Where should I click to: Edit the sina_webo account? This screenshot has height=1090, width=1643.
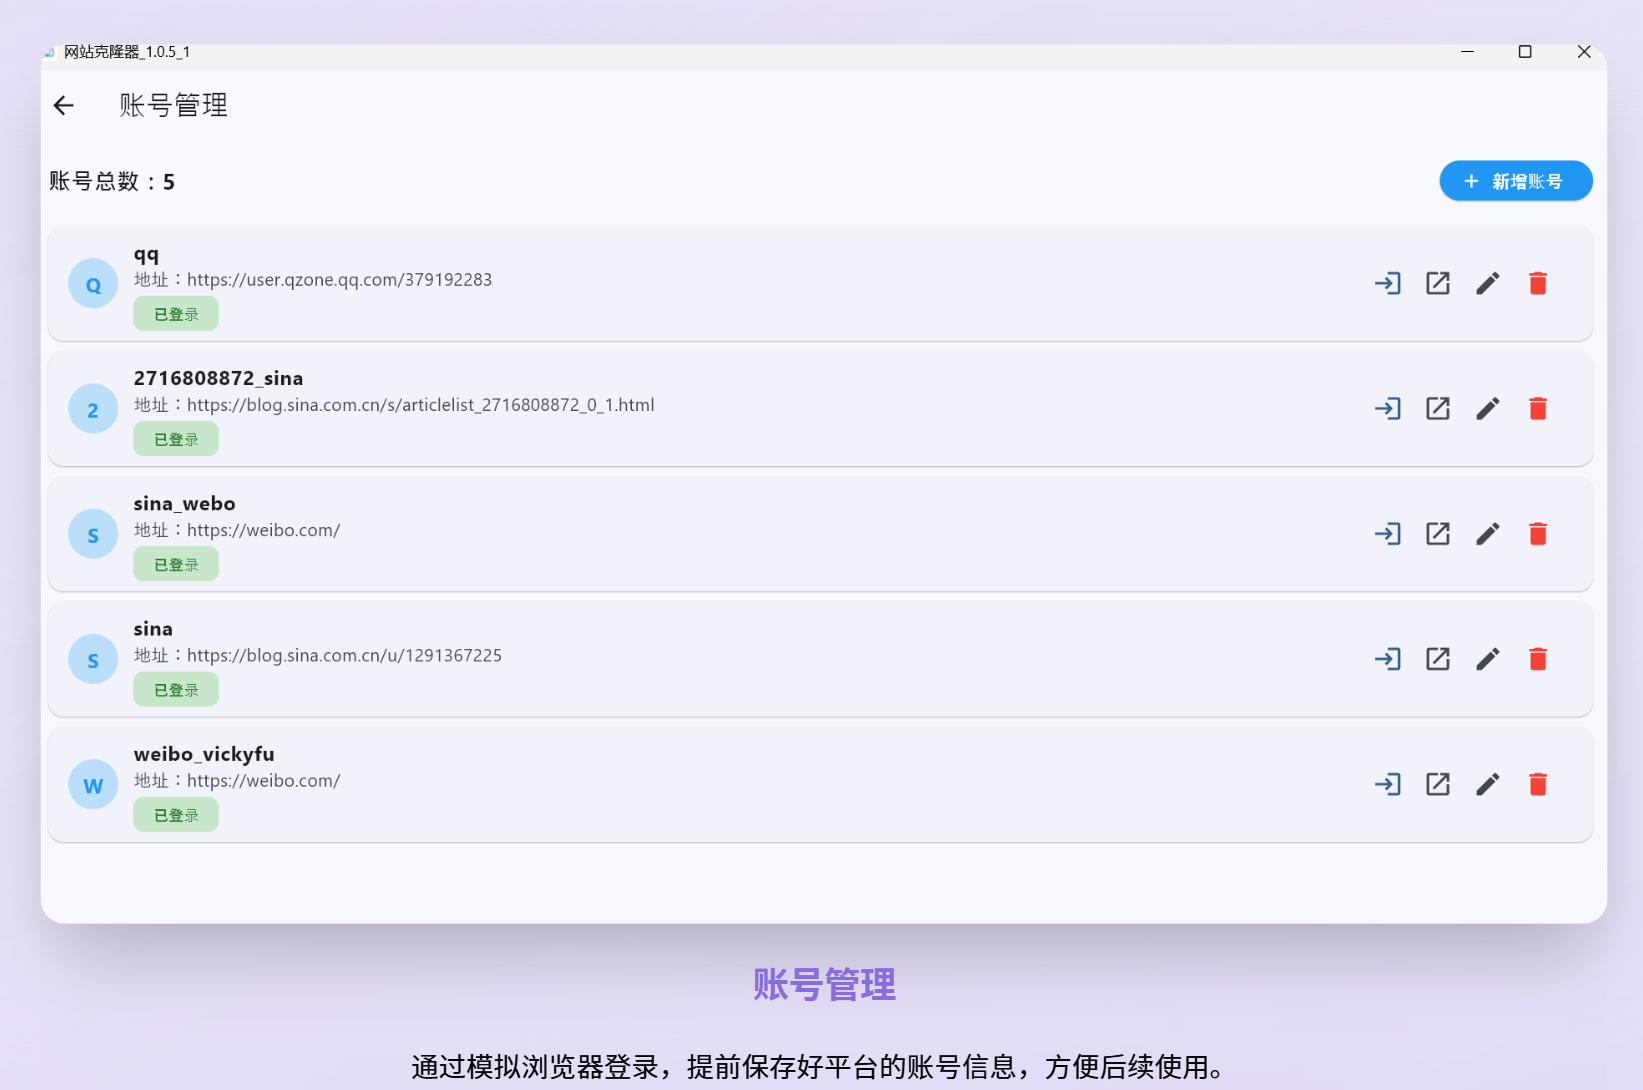(1487, 534)
